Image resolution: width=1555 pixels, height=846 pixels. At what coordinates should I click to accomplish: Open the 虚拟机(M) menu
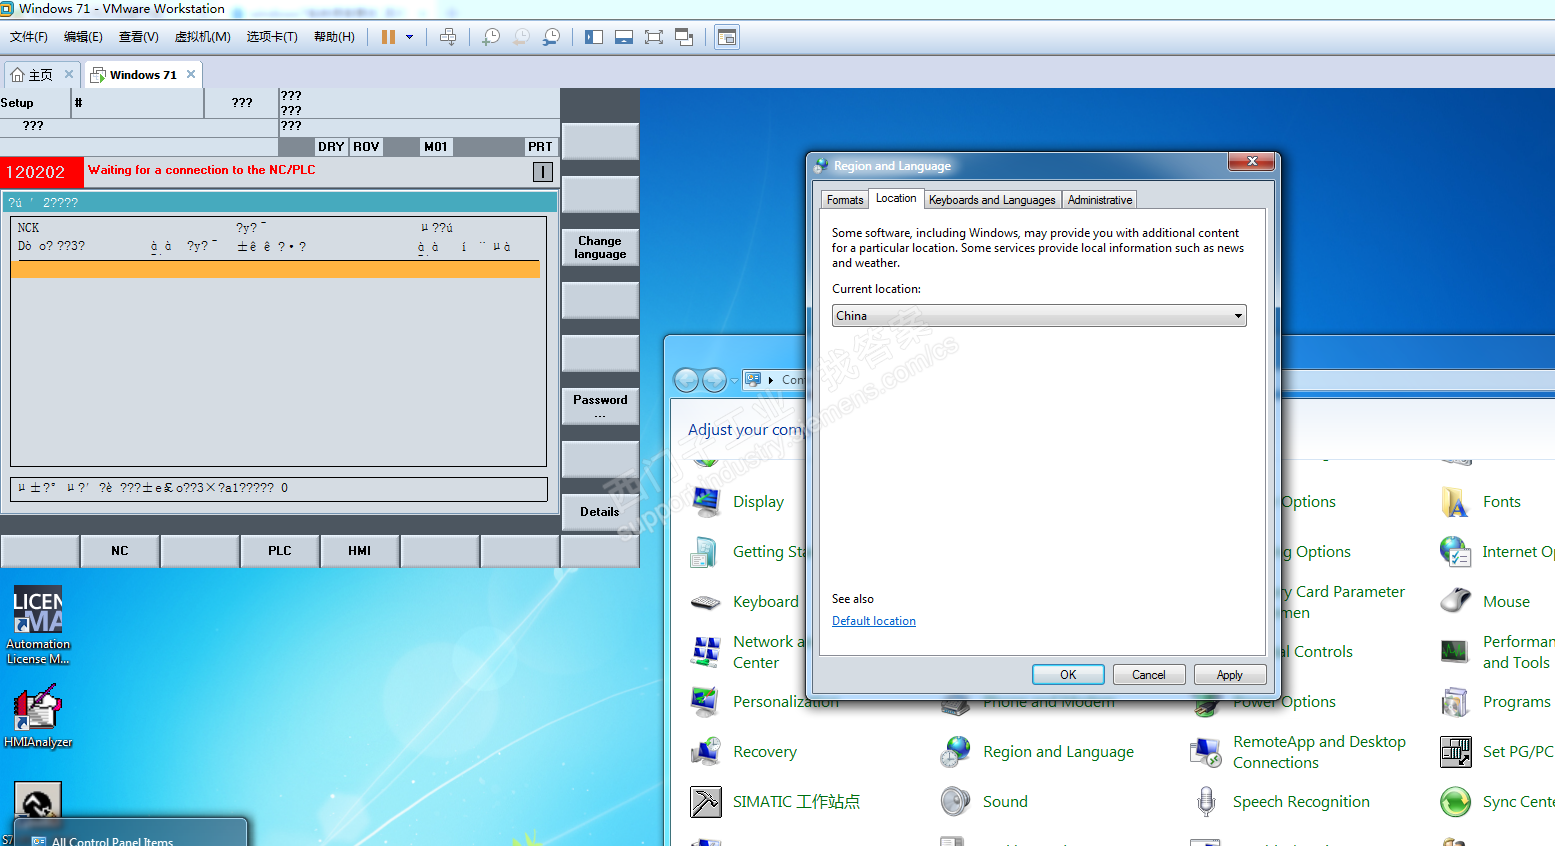(202, 37)
